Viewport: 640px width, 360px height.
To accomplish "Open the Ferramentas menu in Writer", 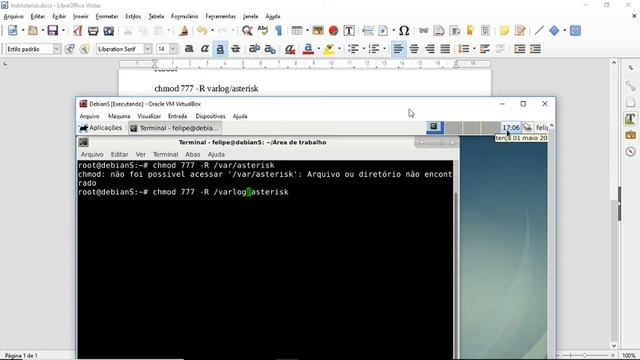I will (x=220, y=16).
